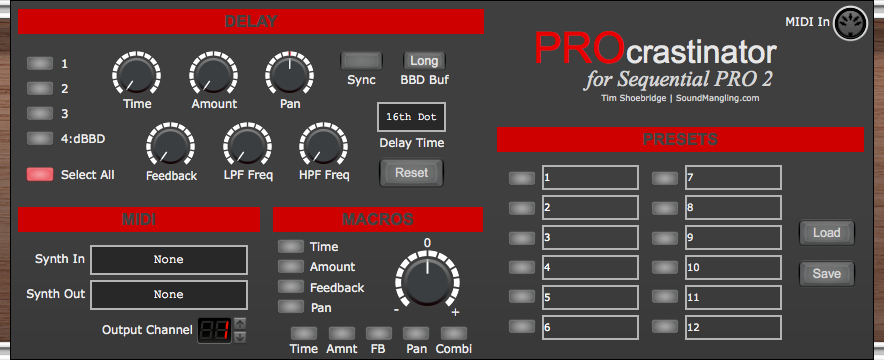Select preset slot 9 button

[x=665, y=238]
